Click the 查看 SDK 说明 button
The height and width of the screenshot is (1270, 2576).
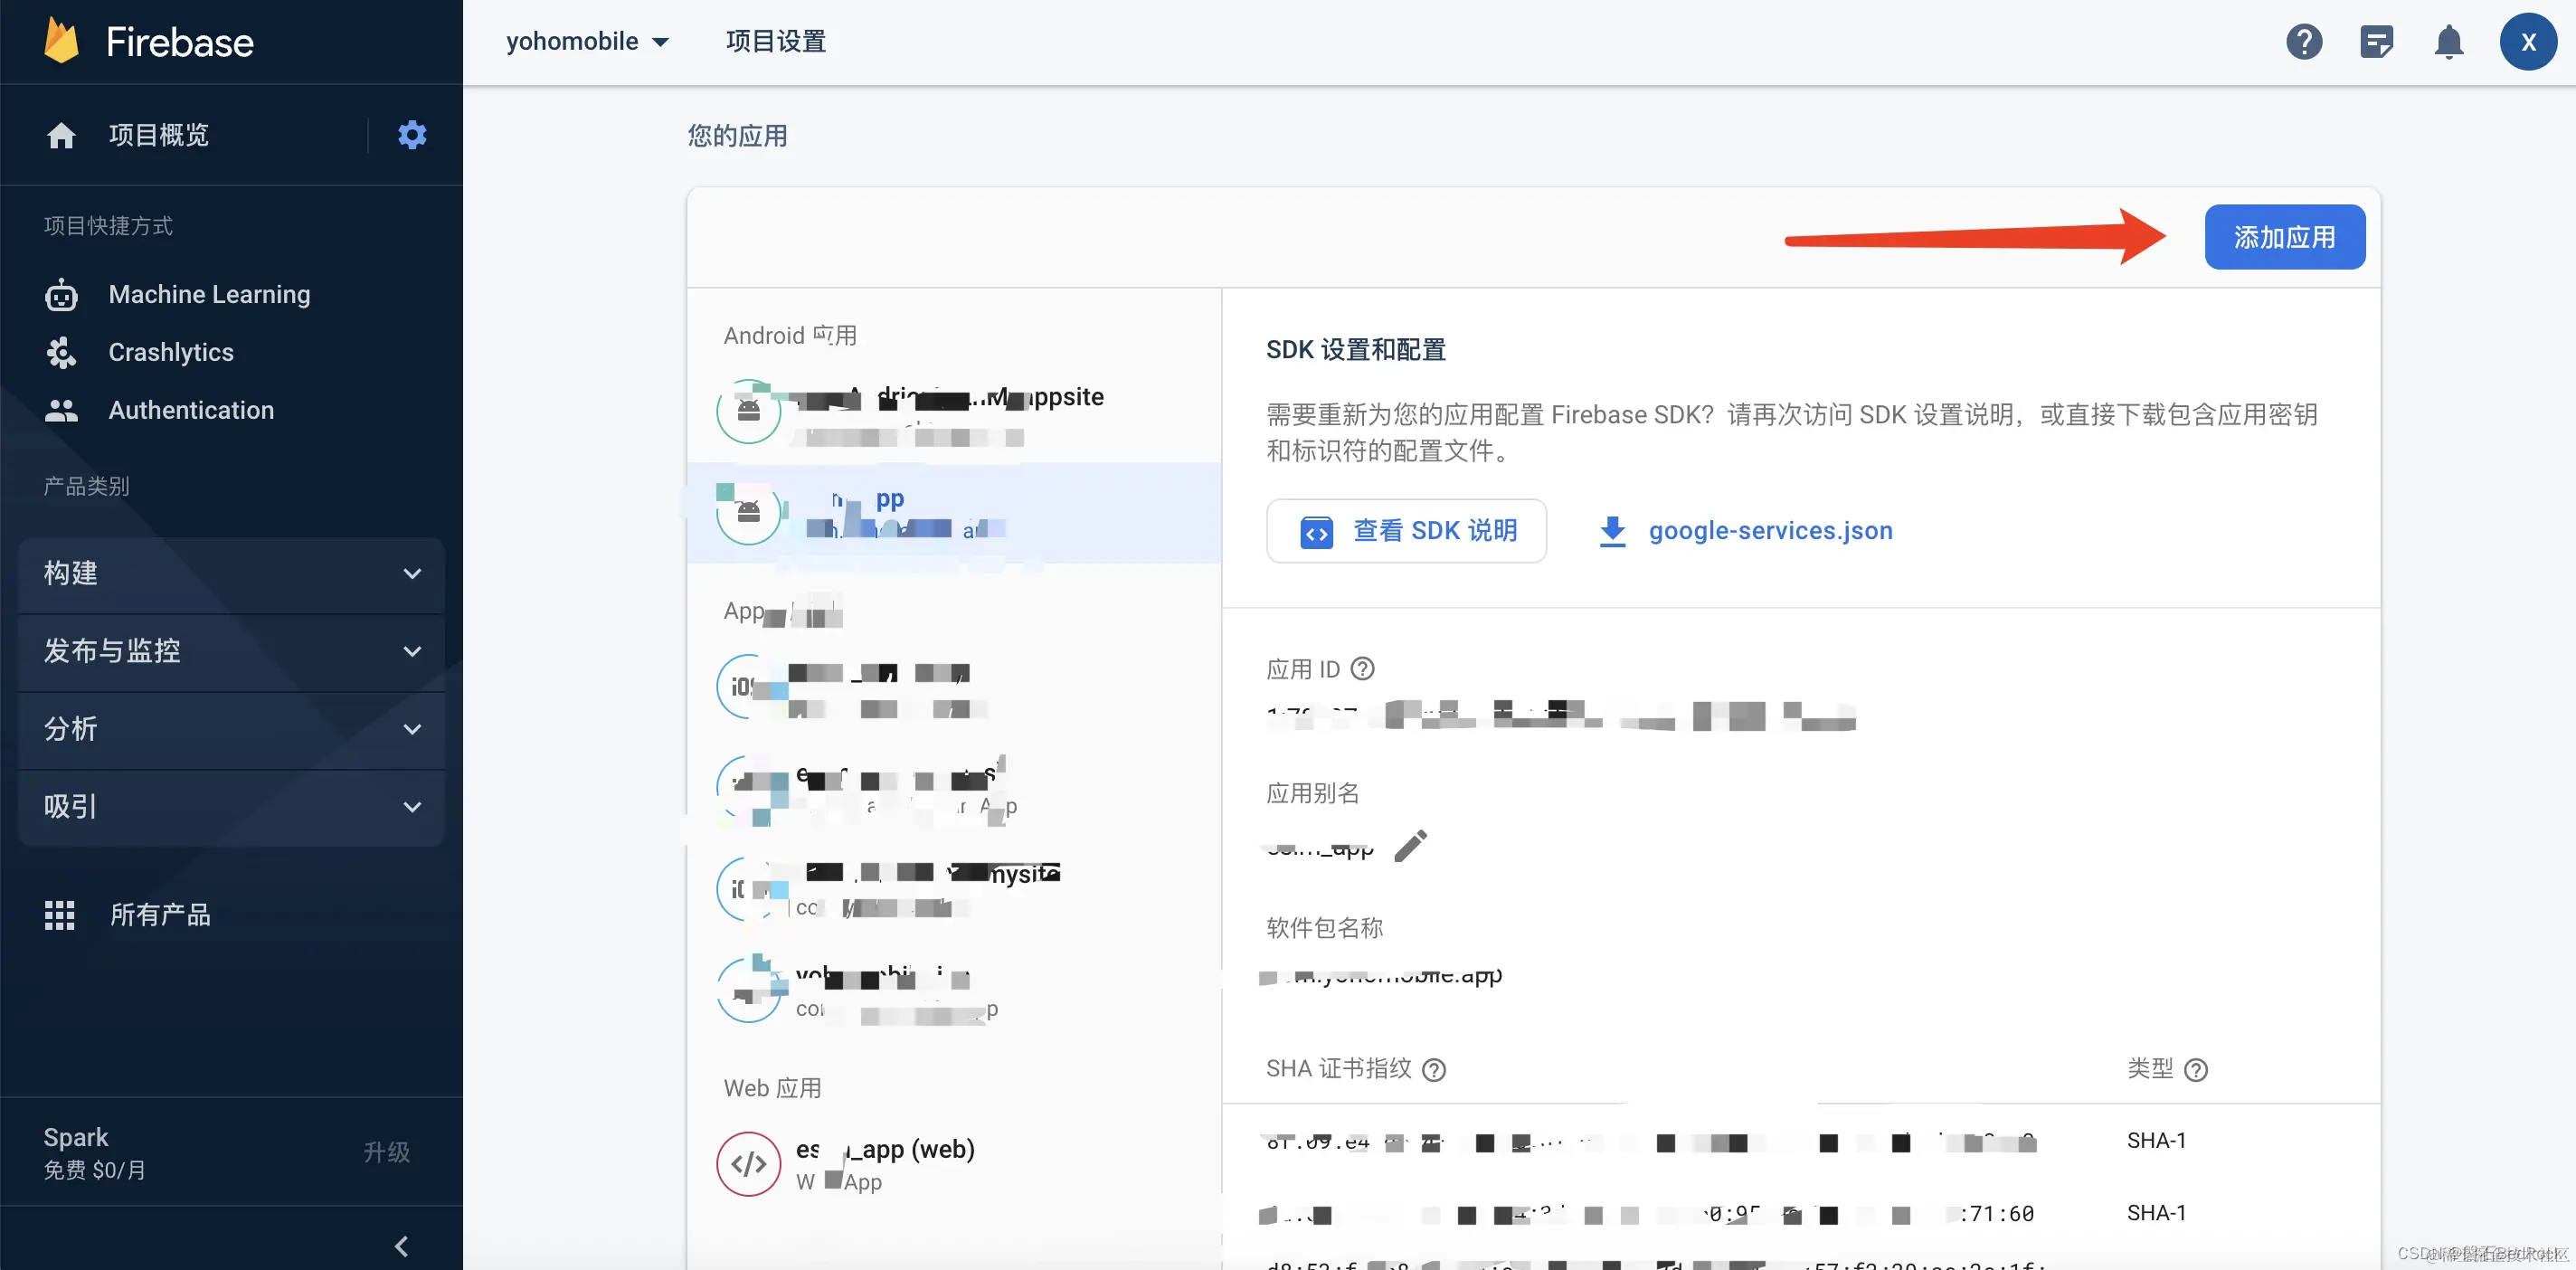pyautogui.click(x=1407, y=530)
